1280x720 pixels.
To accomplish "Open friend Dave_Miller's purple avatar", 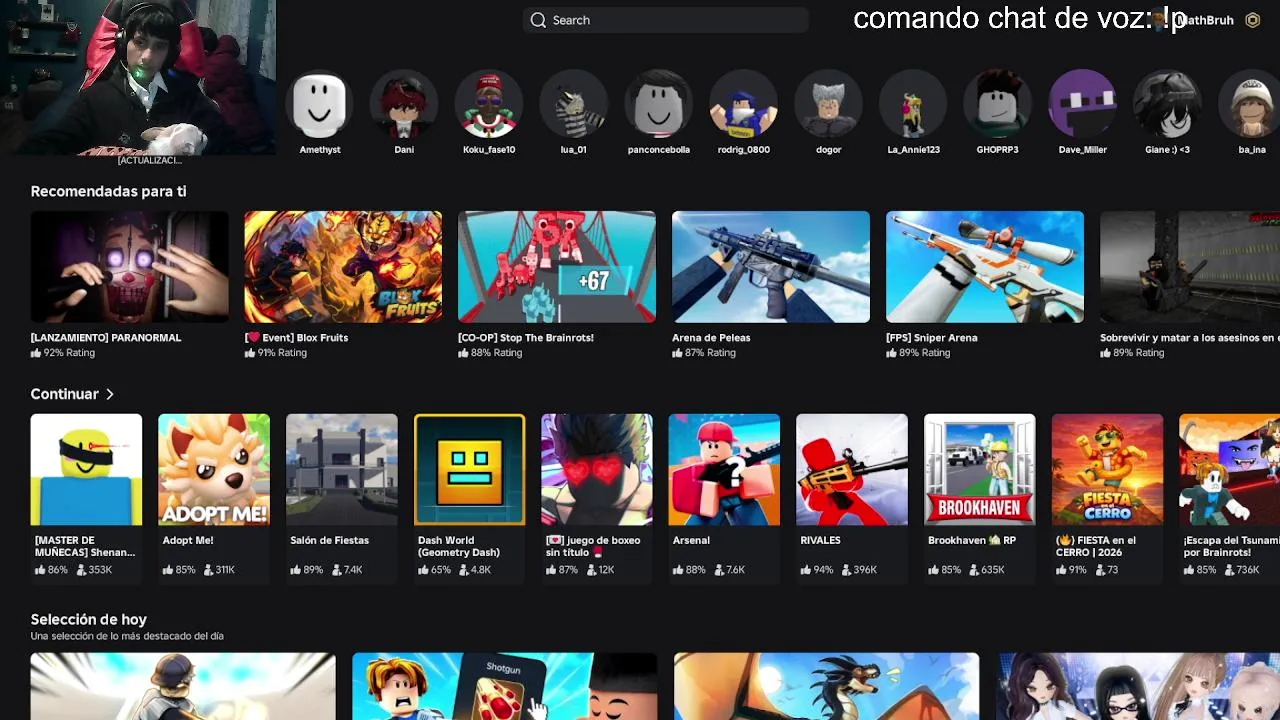I will 1083,104.
